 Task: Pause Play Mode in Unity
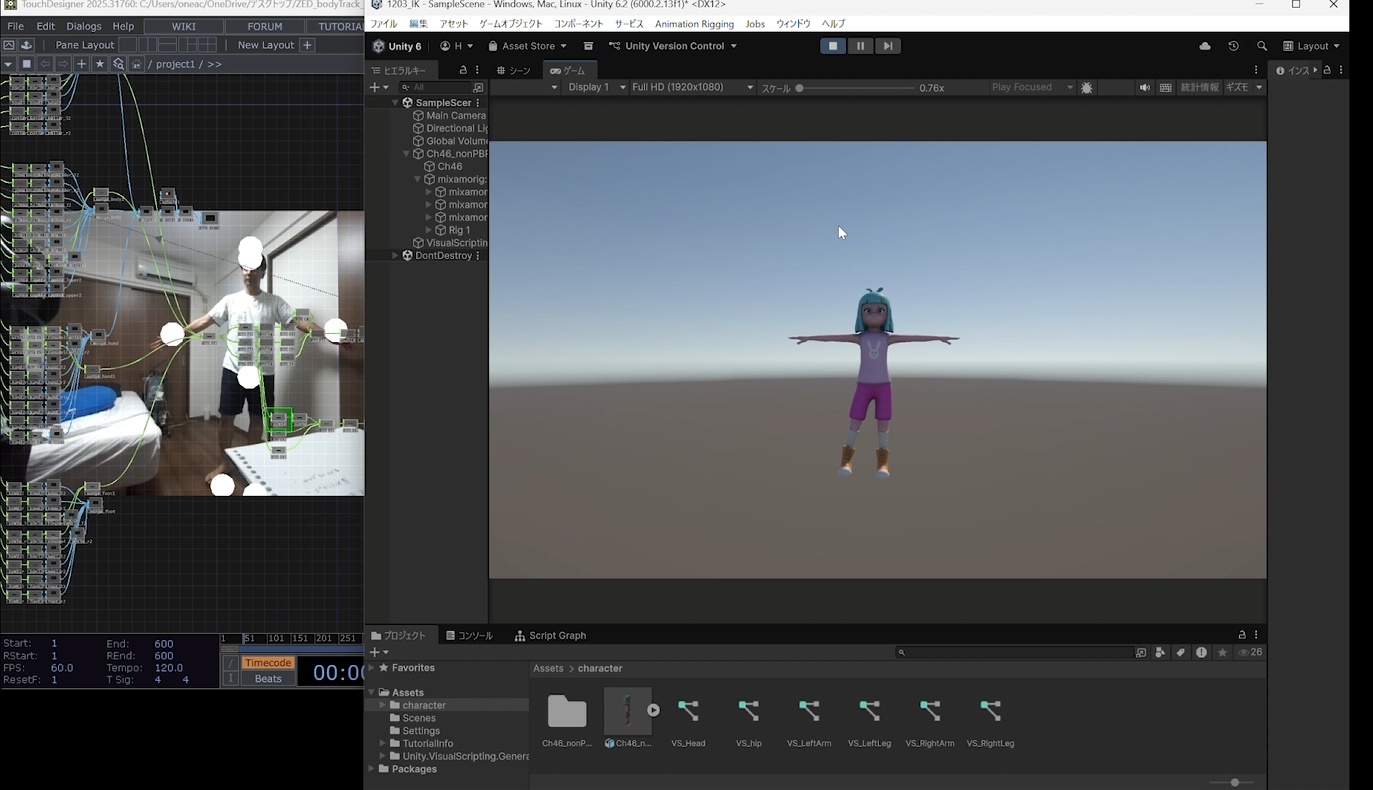860,45
